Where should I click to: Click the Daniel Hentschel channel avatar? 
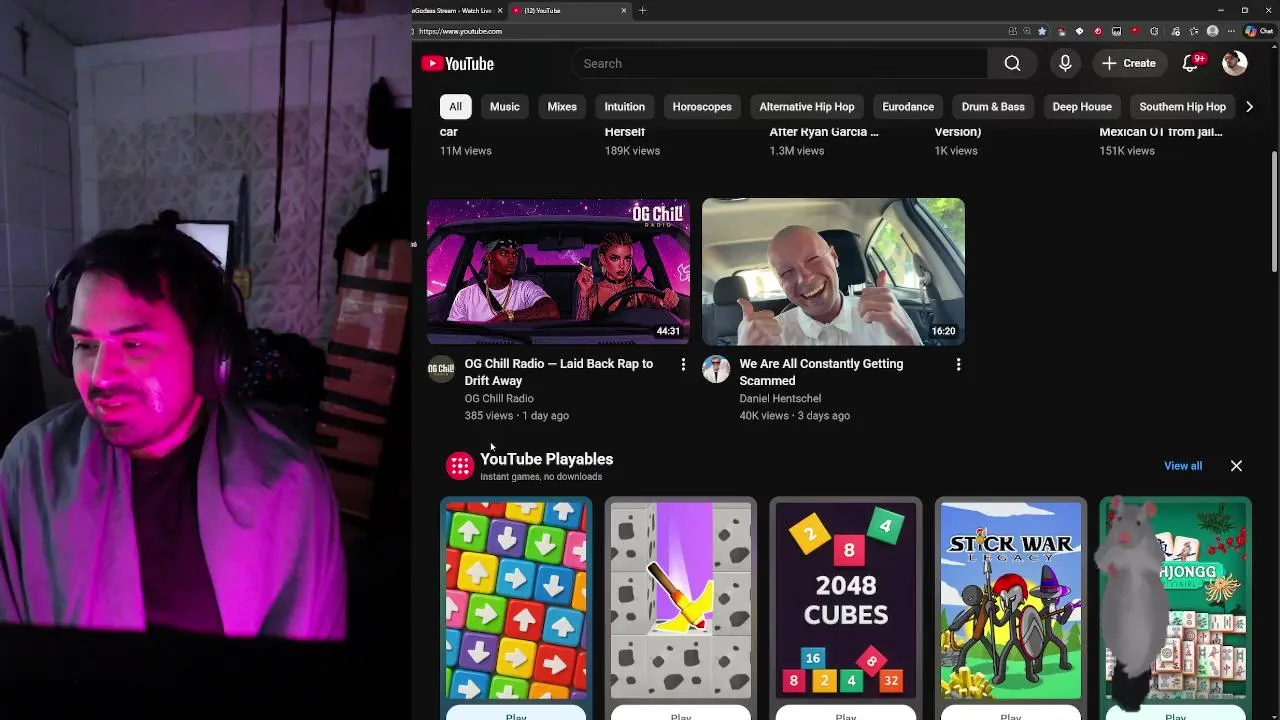tap(716, 370)
